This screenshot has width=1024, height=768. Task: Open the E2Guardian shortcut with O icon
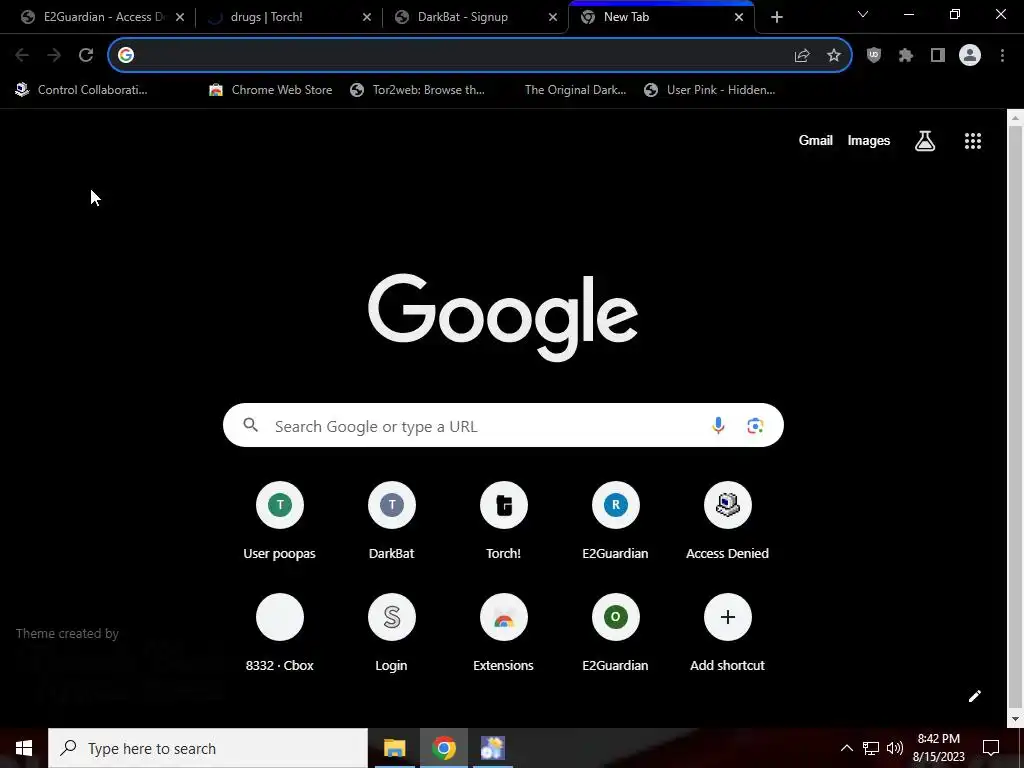pyautogui.click(x=615, y=633)
